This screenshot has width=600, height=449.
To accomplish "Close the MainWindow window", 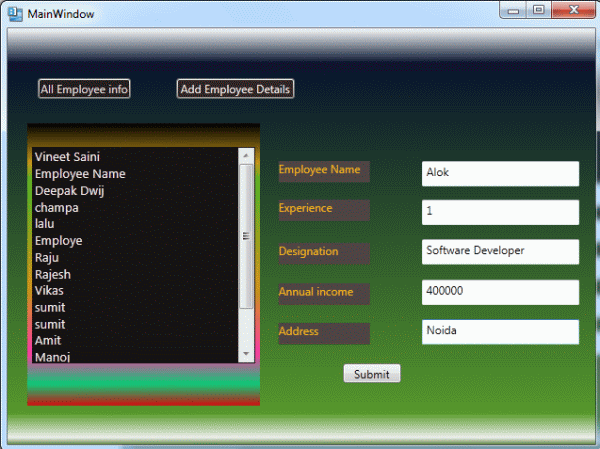I will click(x=573, y=10).
